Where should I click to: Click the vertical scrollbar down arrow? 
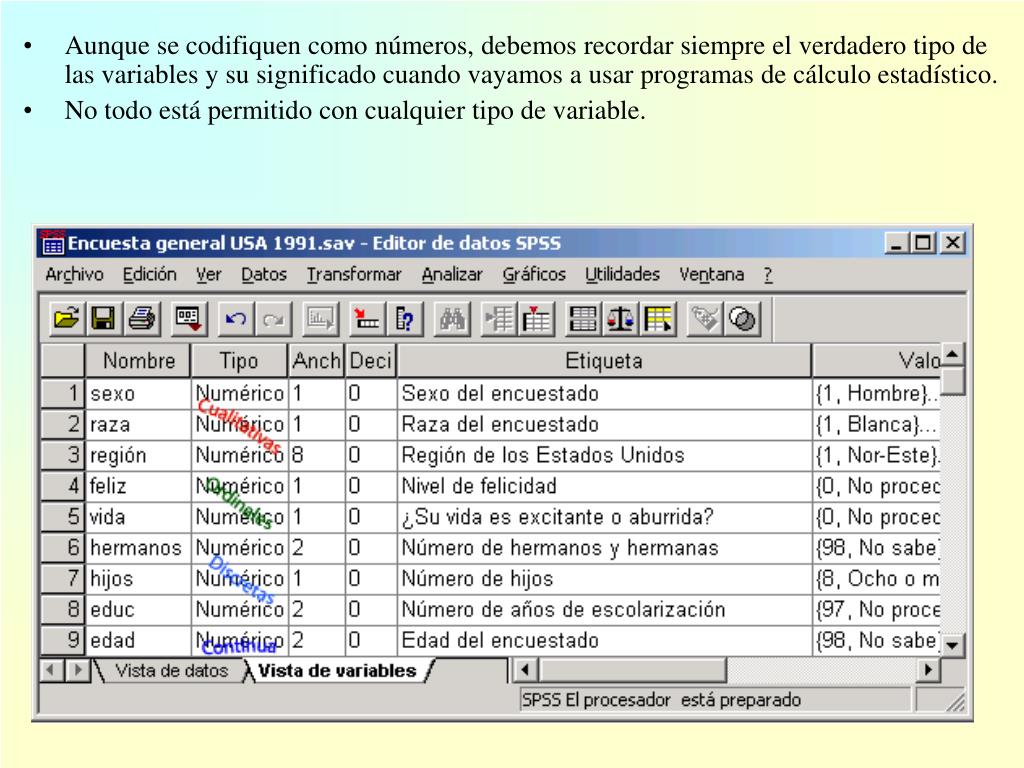coord(952,645)
